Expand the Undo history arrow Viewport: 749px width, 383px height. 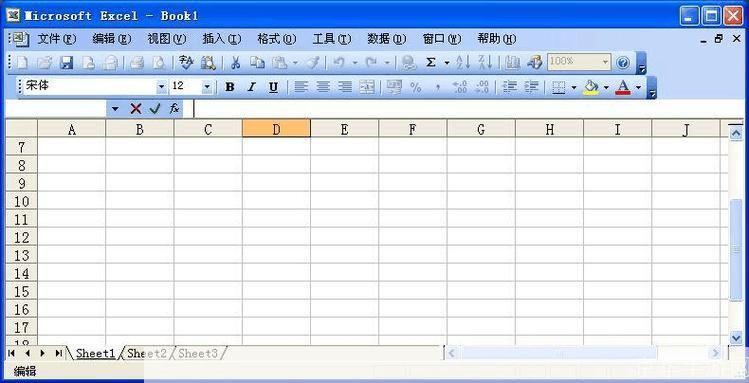tap(355, 63)
